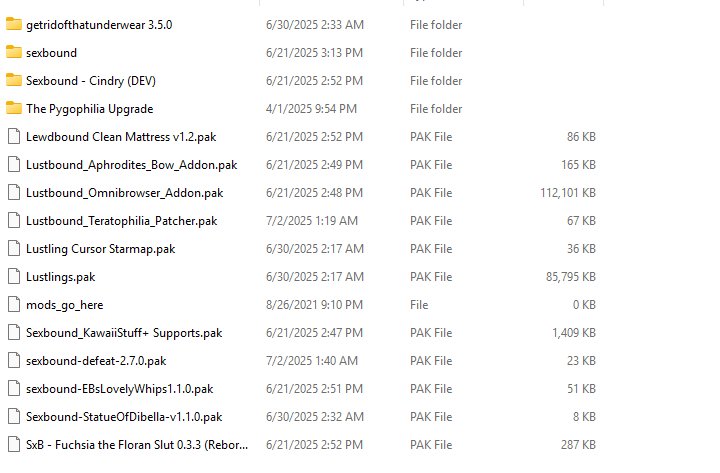Click the 6/30/2025 2:32 AM date cell
Viewport: 720px width, 473px height.
tap(315, 417)
